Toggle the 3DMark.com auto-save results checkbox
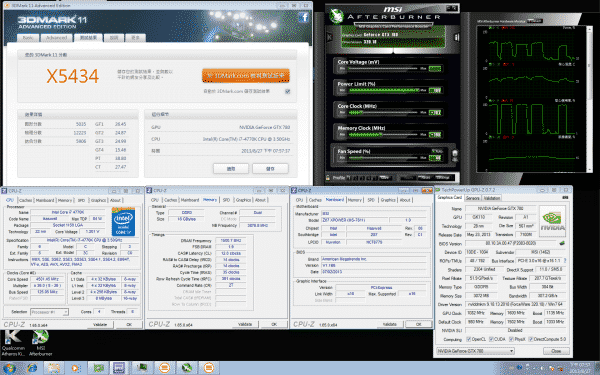Image resolution: width=600 pixels, height=375 pixels. tap(288, 91)
